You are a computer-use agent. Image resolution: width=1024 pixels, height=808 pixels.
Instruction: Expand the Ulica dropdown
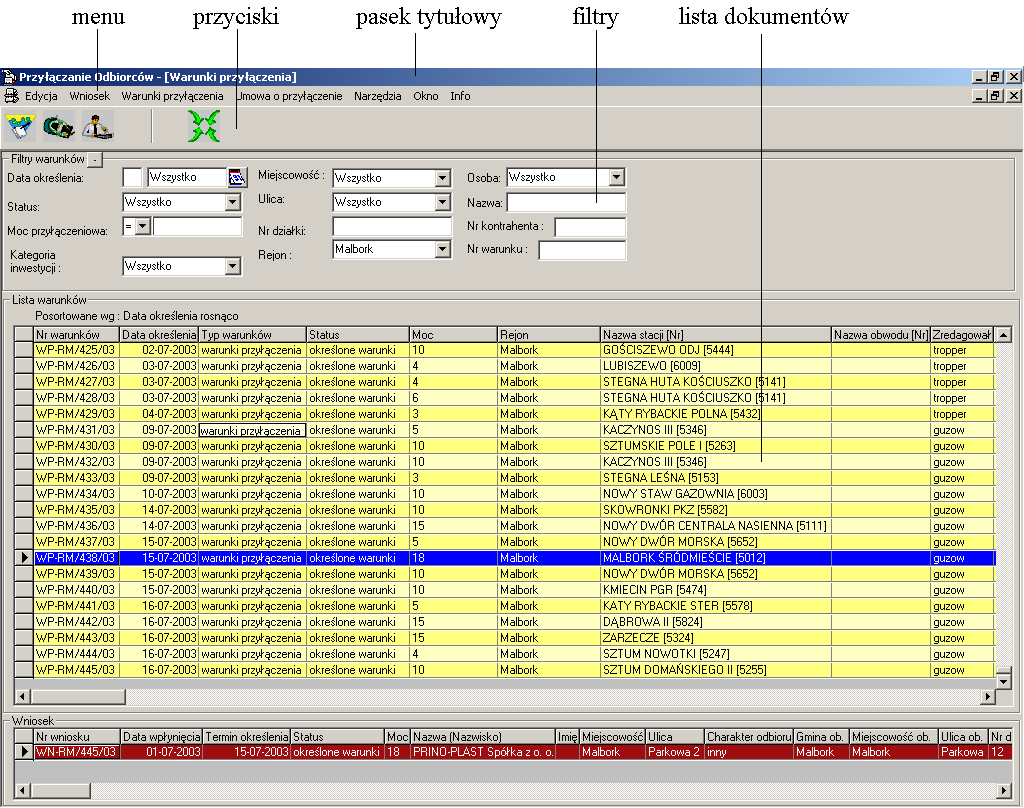pos(443,202)
